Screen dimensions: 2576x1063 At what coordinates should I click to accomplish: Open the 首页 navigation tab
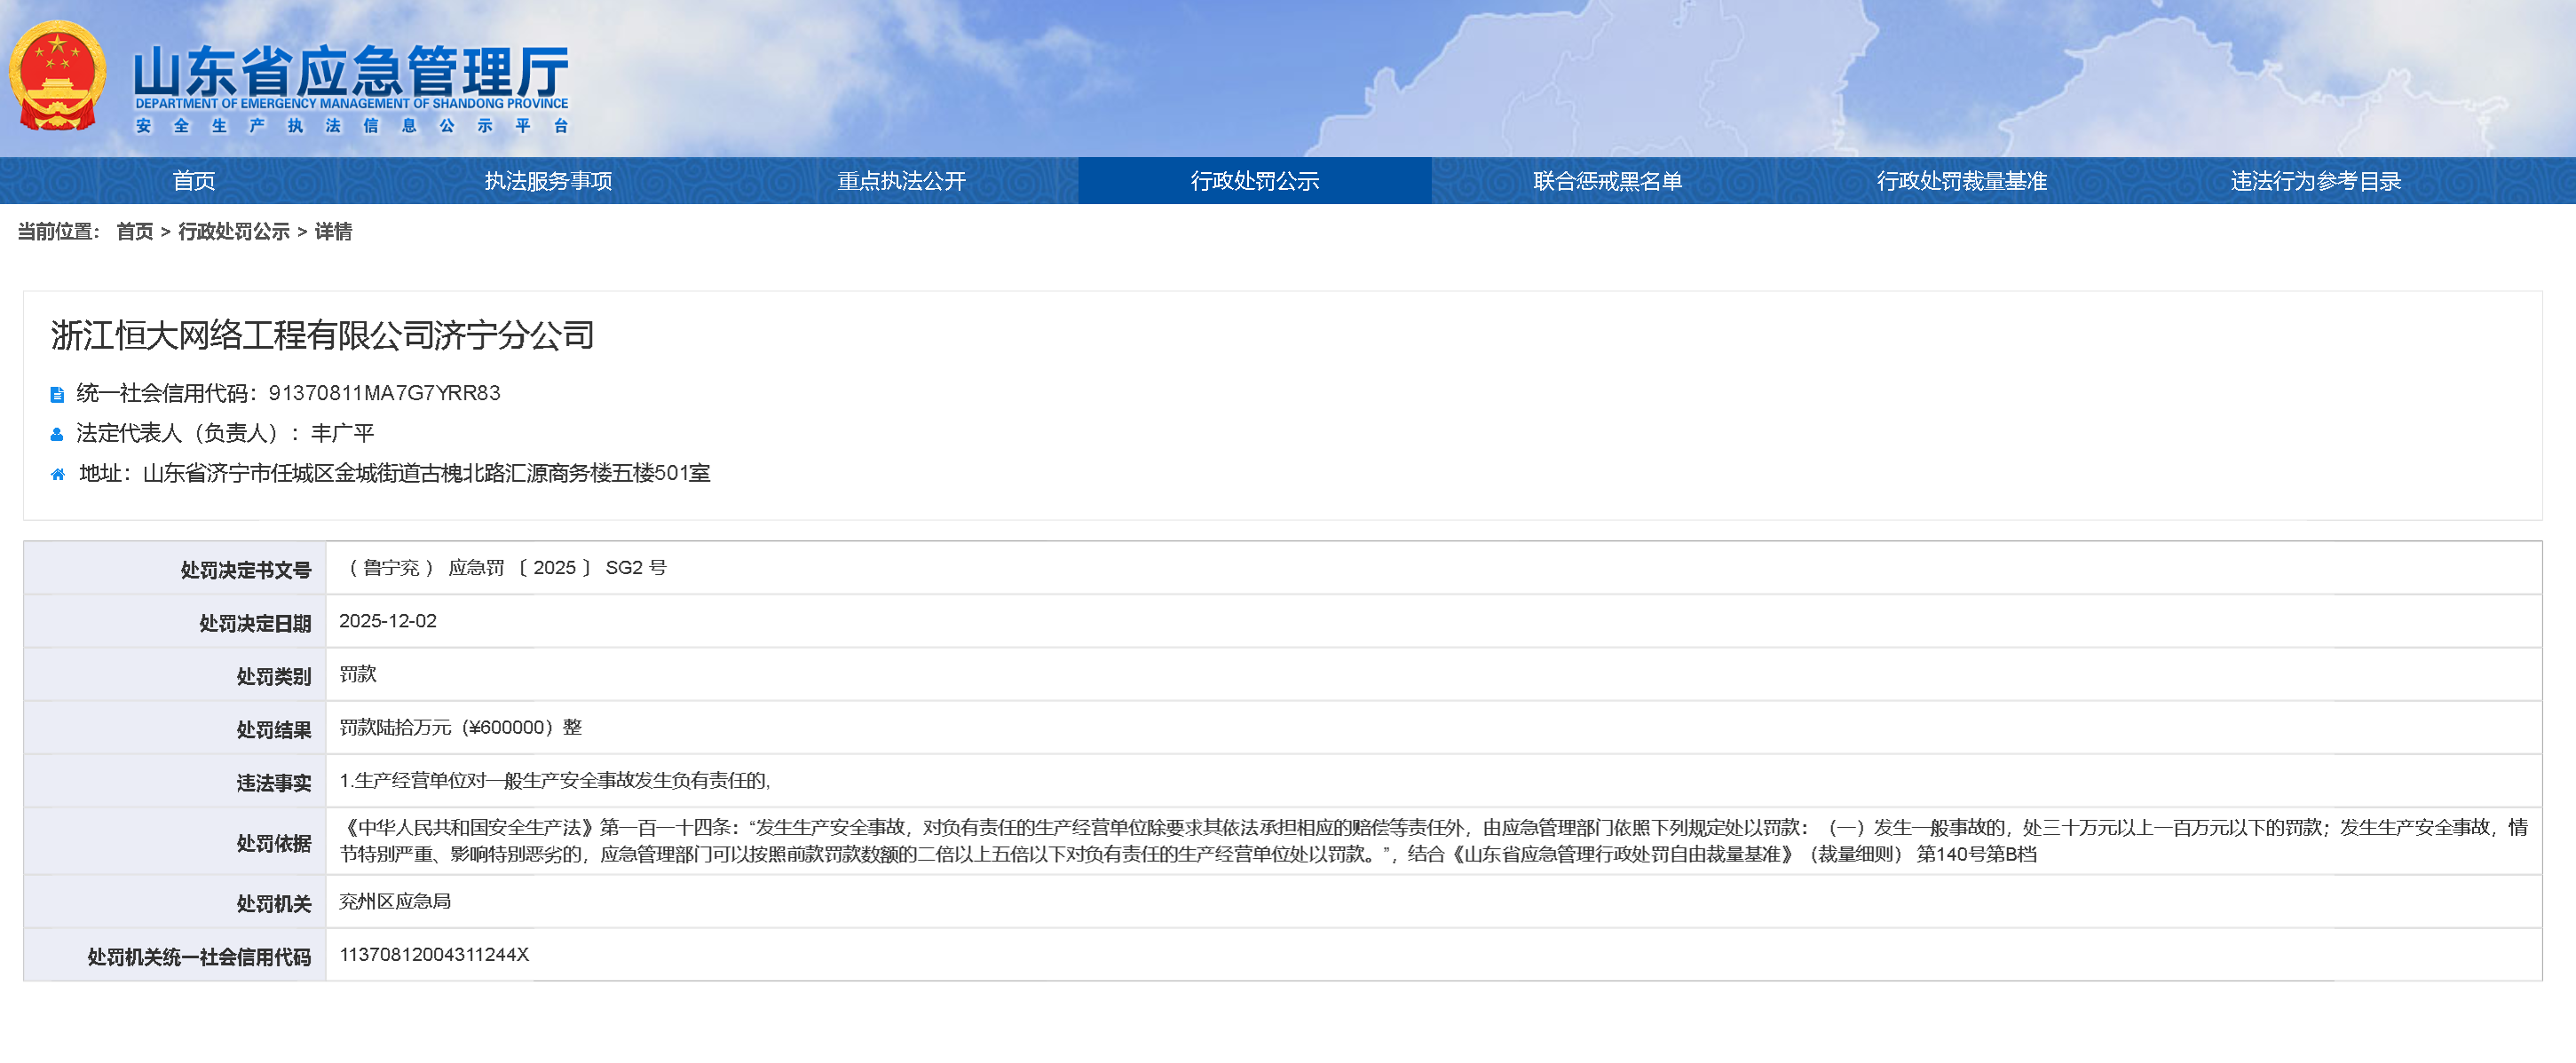(194, 181)
